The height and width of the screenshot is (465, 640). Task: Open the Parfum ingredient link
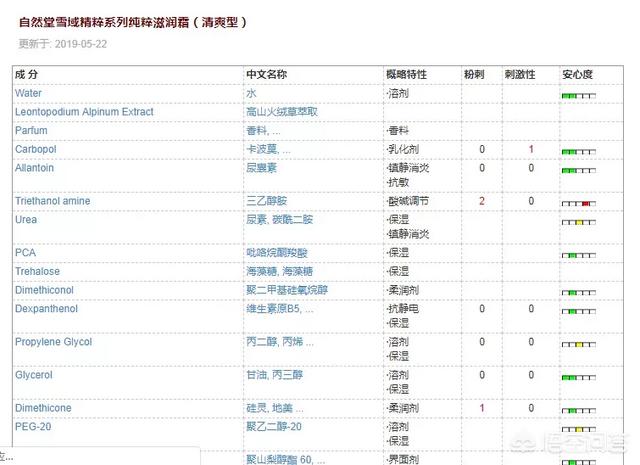point(31,131)
